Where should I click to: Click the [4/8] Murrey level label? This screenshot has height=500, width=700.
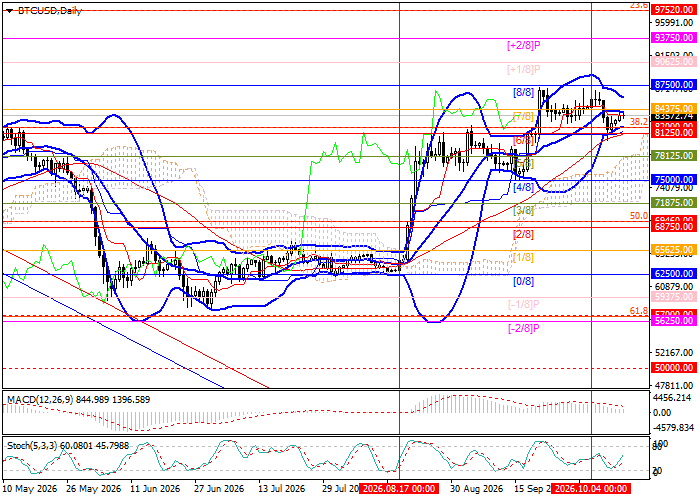tap(523, 188)
